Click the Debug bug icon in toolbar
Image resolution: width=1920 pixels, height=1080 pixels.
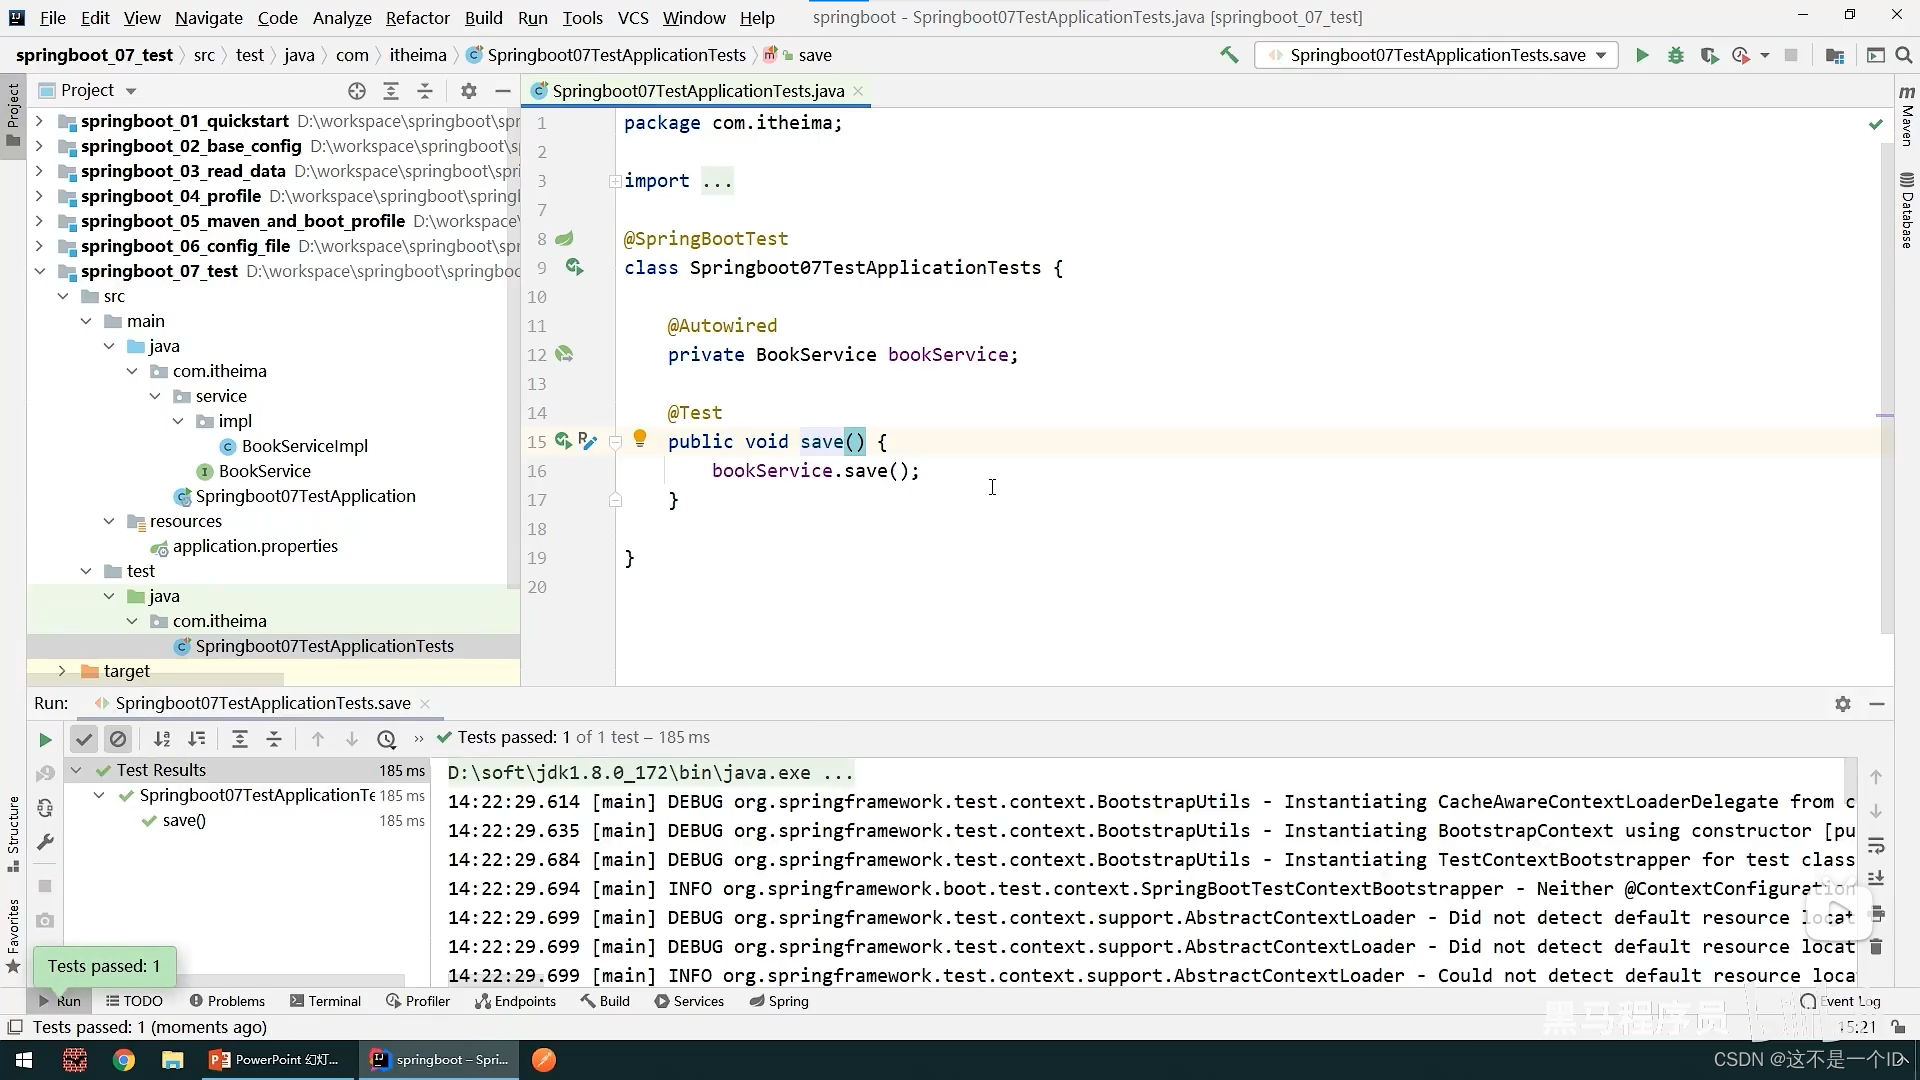1675,56
